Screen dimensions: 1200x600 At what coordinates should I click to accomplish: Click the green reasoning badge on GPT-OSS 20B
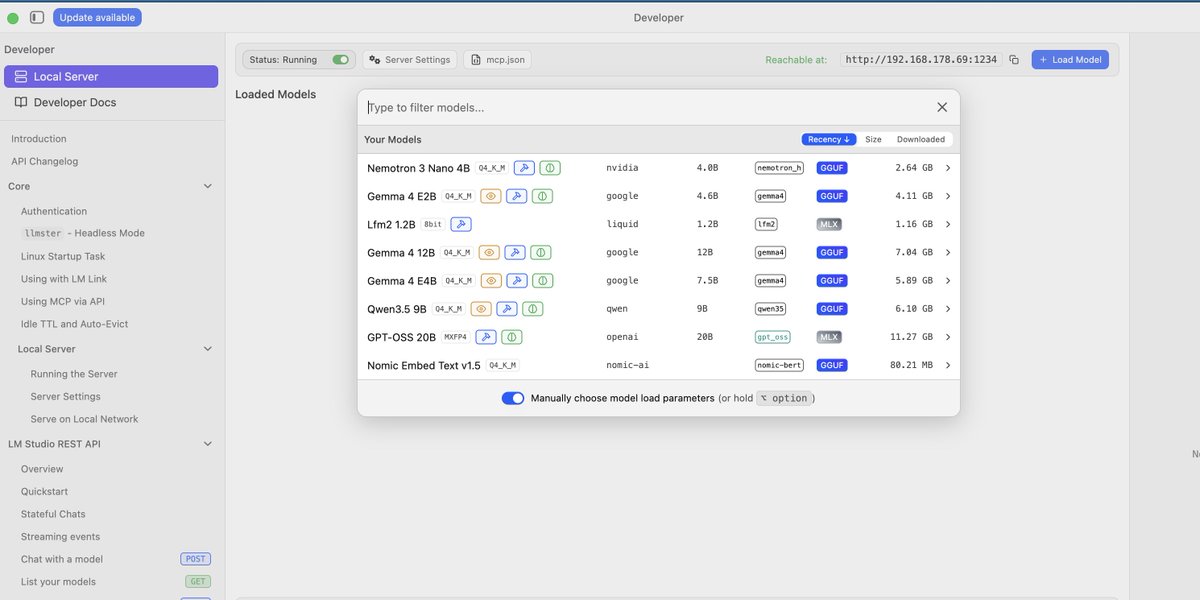[511, 337]
